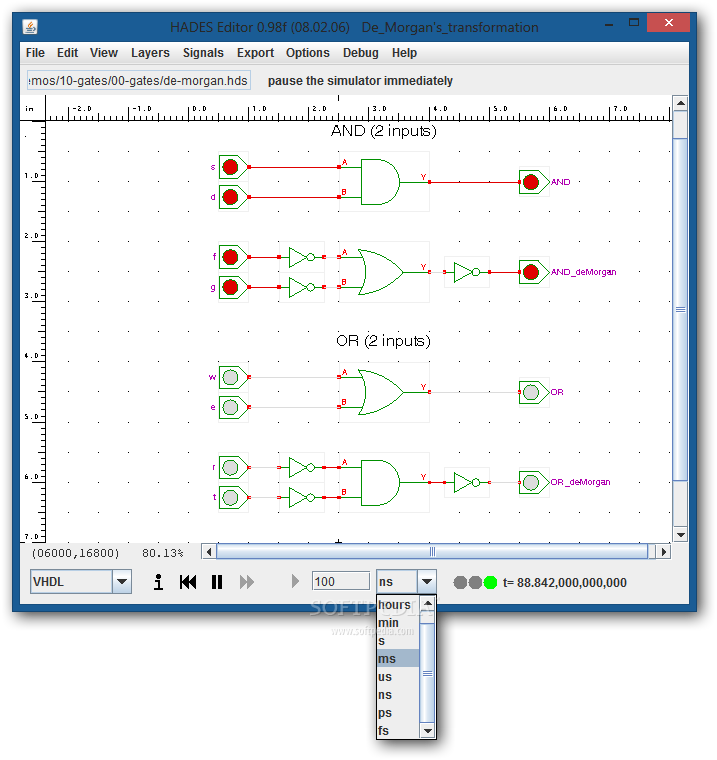This screenshot has width=717, height=760.
Task: Collapse the ns time unit dropdown arrow
Action: pos(427,582)
